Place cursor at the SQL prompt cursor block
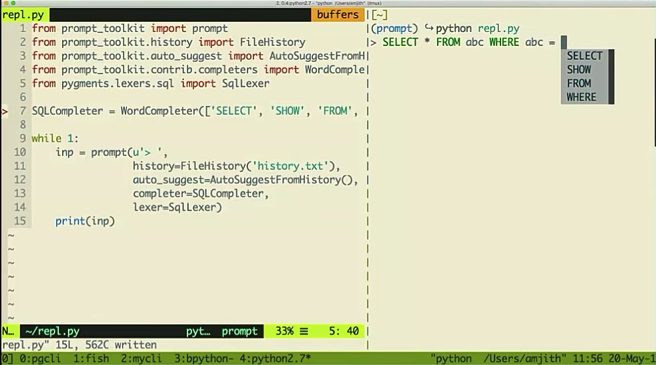This screenshot has width=656, height=365. pyautogui.click(x=564, y=42)
